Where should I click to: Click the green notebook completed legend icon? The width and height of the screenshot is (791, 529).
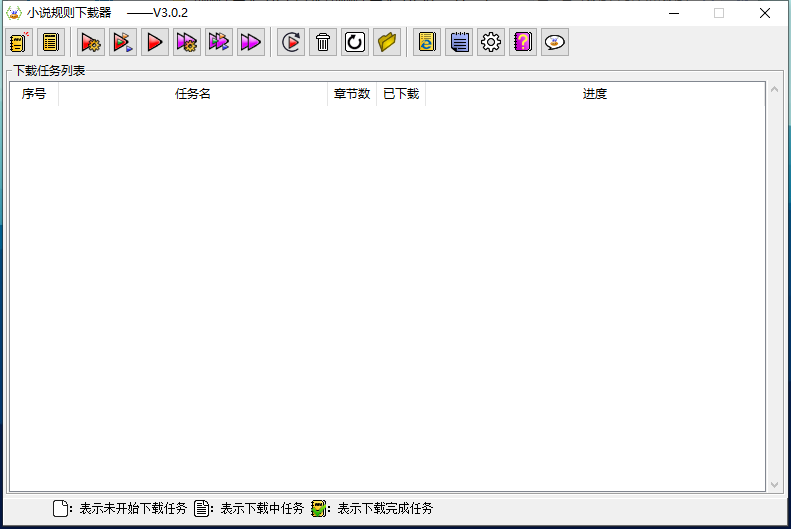(318, 508)
